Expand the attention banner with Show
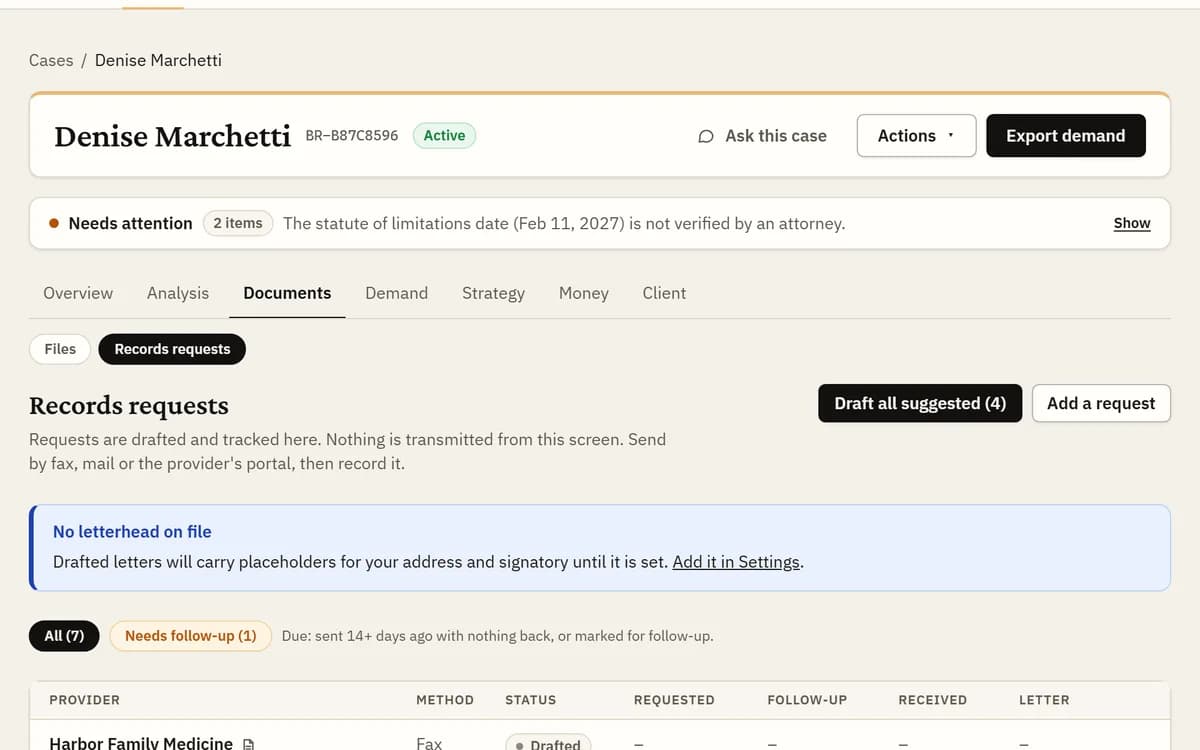The width and height of the screenshot is (1200, 750). [x=1132, y=223]
